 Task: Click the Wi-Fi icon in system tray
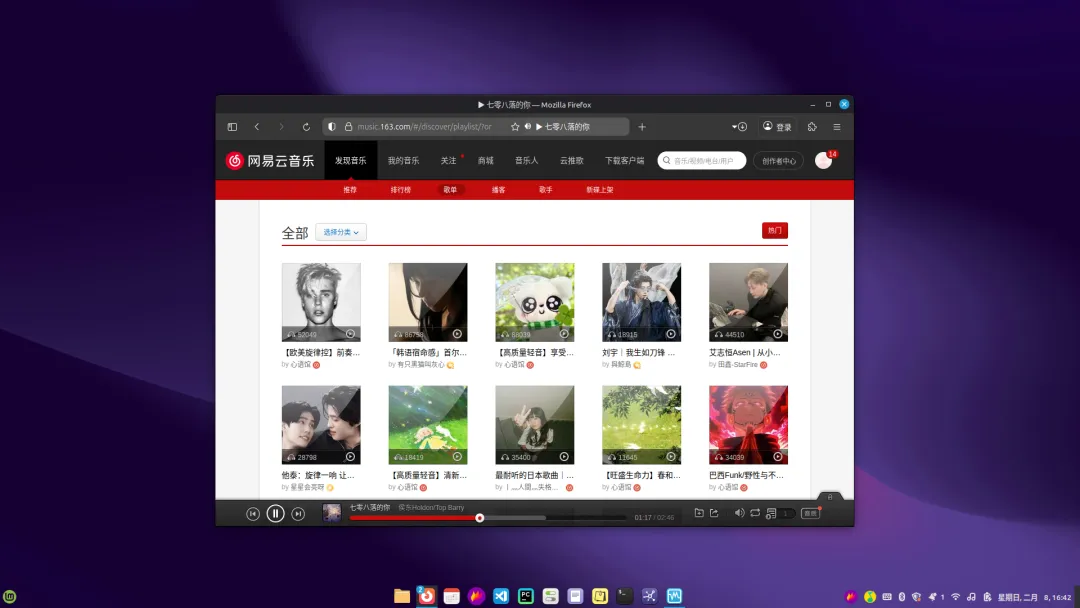pyautogui.click(x=955, y=597)
